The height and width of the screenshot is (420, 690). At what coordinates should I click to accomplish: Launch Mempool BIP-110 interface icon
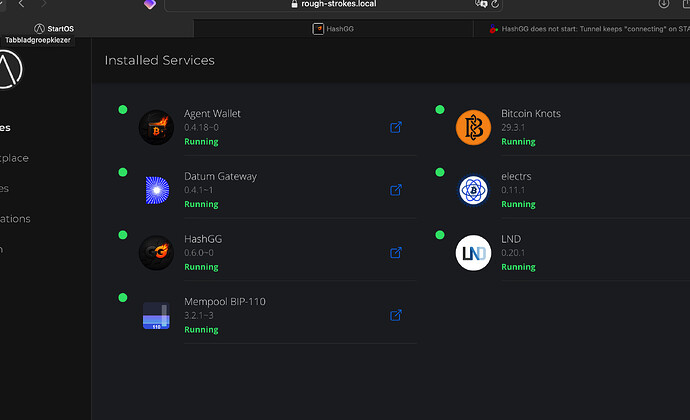396,315
